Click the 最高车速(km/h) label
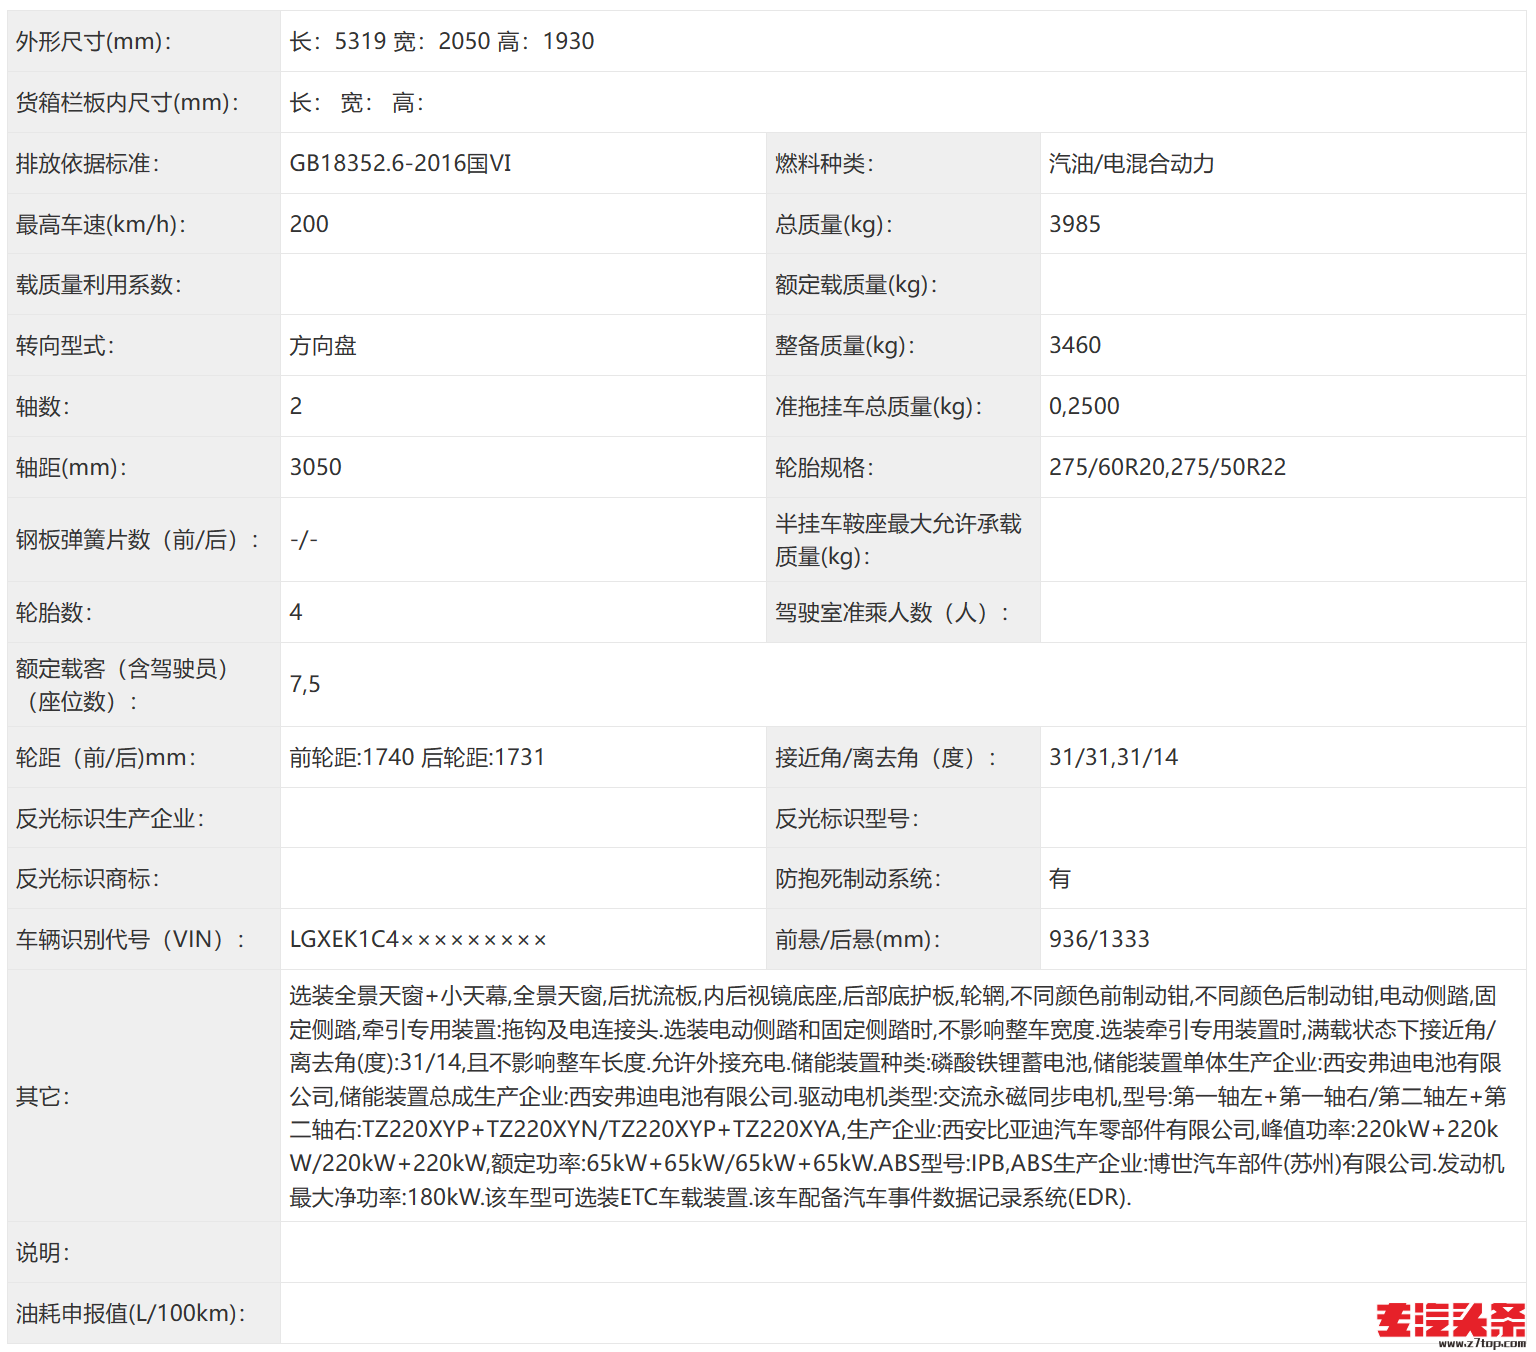The width and height of the screenshot is (1536, 1352). click(101, 224)
